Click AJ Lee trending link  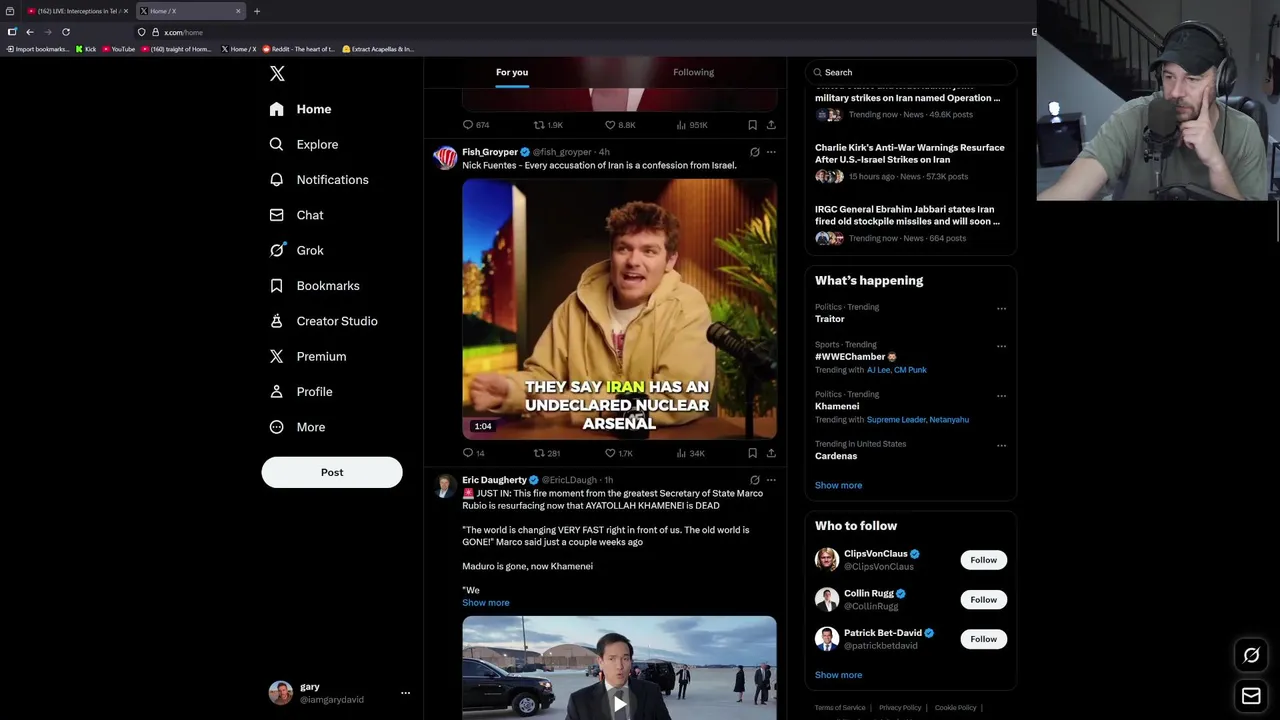click(878, 370)
